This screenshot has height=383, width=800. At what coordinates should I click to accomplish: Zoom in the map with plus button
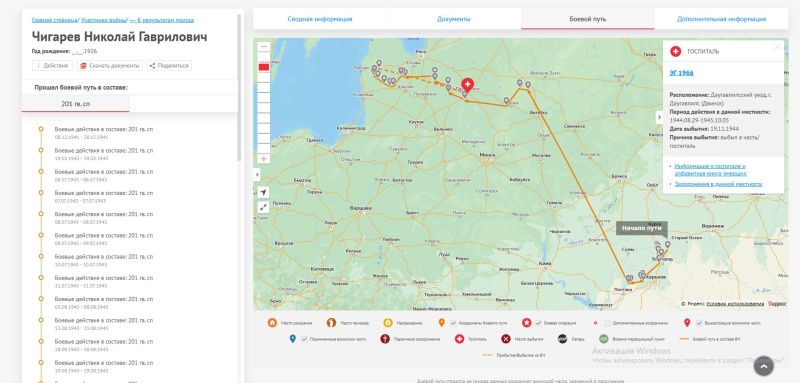click(264, 159)
